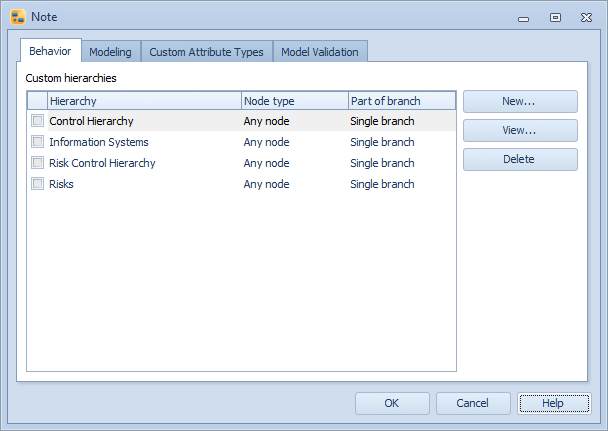Check the Risk Control Hierarchy checkbox

click(x=37, y=163)
